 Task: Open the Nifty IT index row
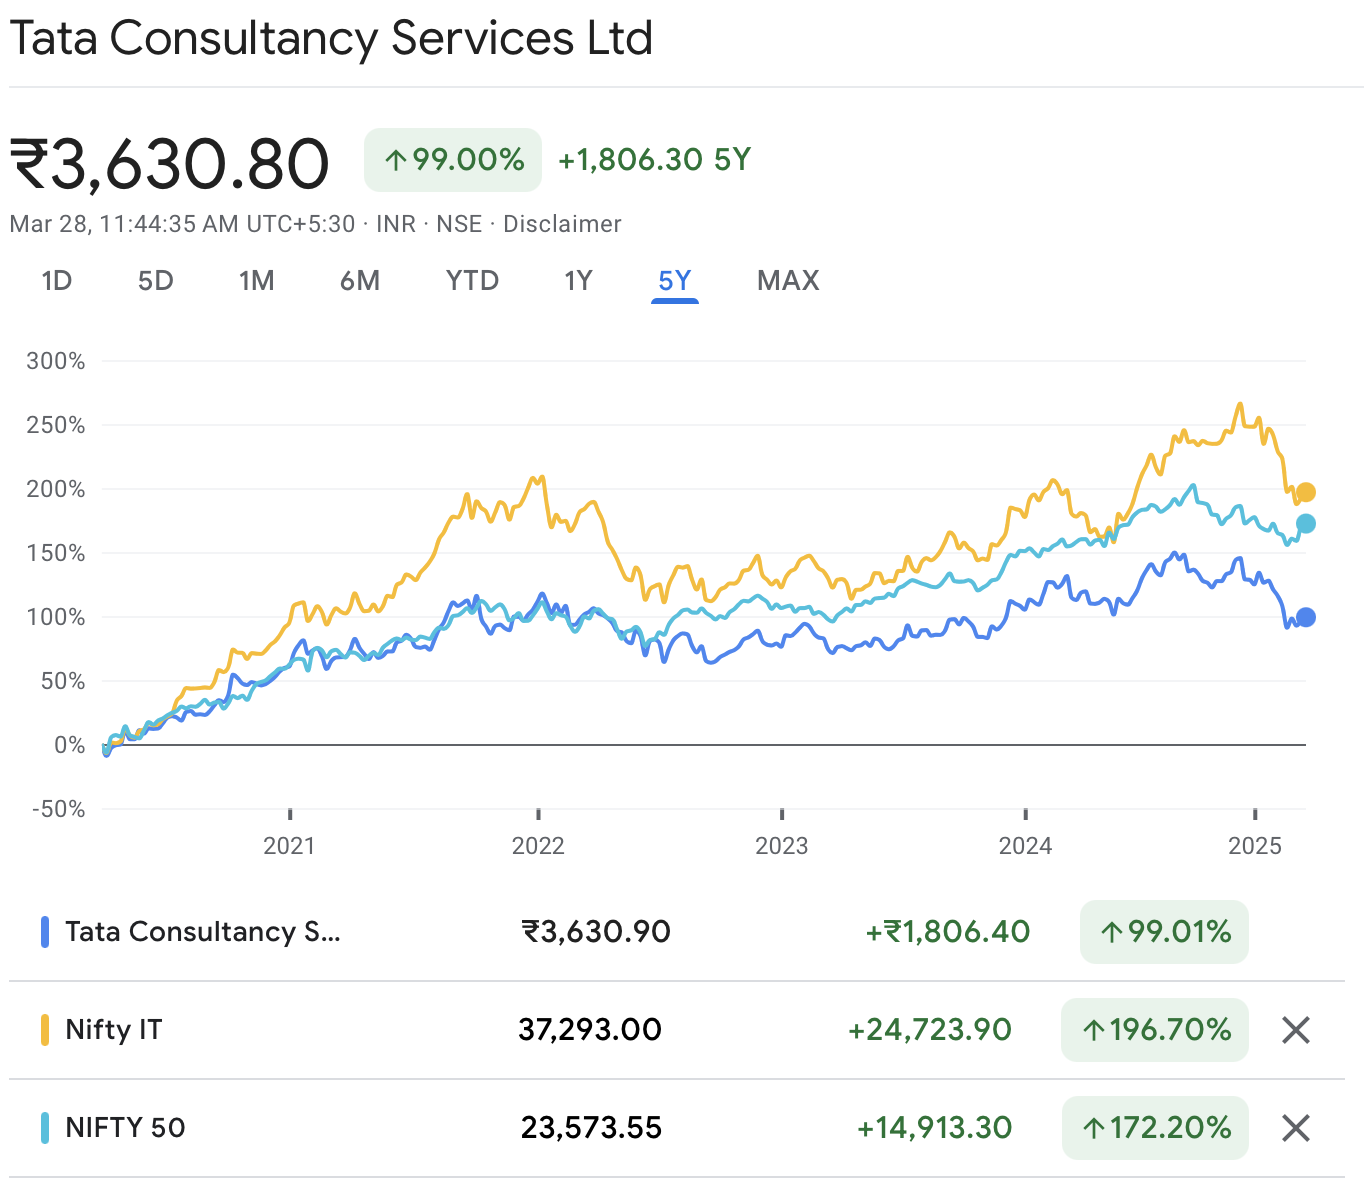[114, 1030]
